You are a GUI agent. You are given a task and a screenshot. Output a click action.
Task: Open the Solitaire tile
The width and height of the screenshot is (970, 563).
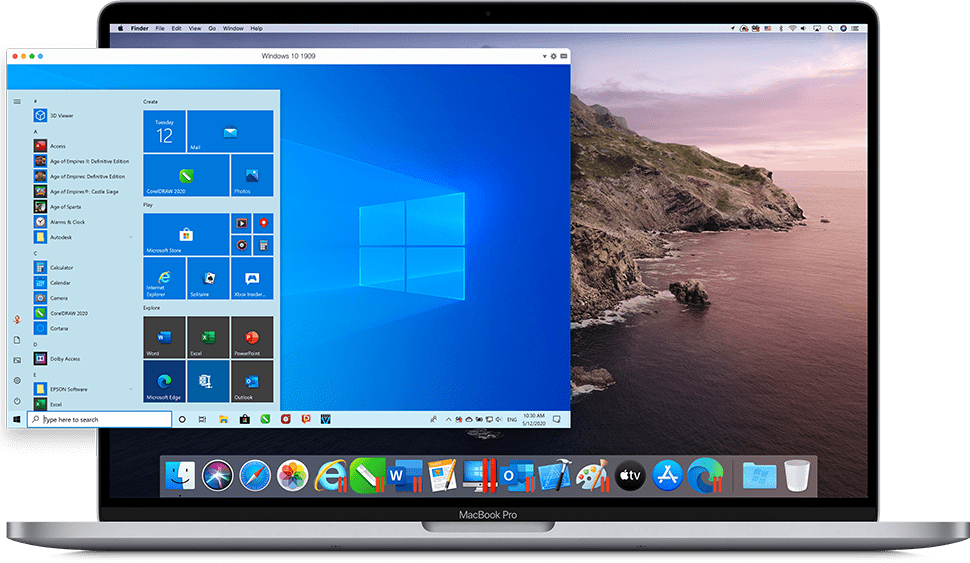208,278
